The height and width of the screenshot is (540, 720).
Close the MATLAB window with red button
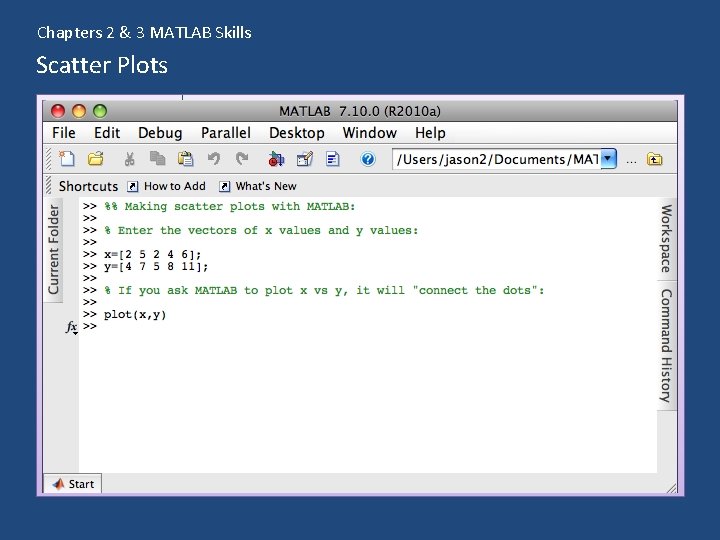[x=58, y=111]
